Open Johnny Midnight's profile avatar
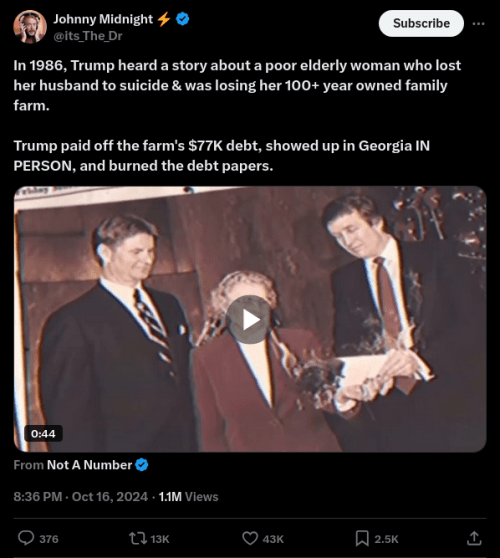Image resolution: width=500 pixels, height=558 pixels. (x=30, y=27)
